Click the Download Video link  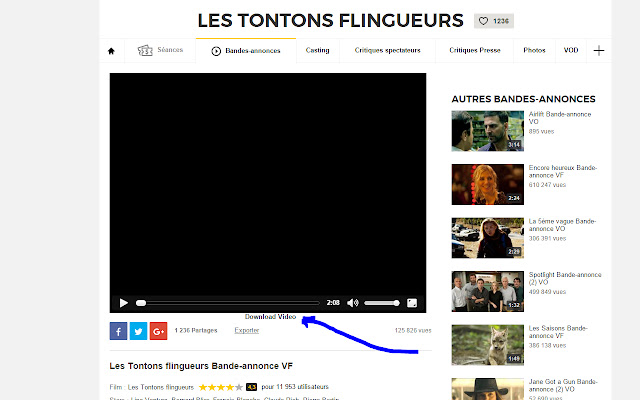tap(270, 316)
